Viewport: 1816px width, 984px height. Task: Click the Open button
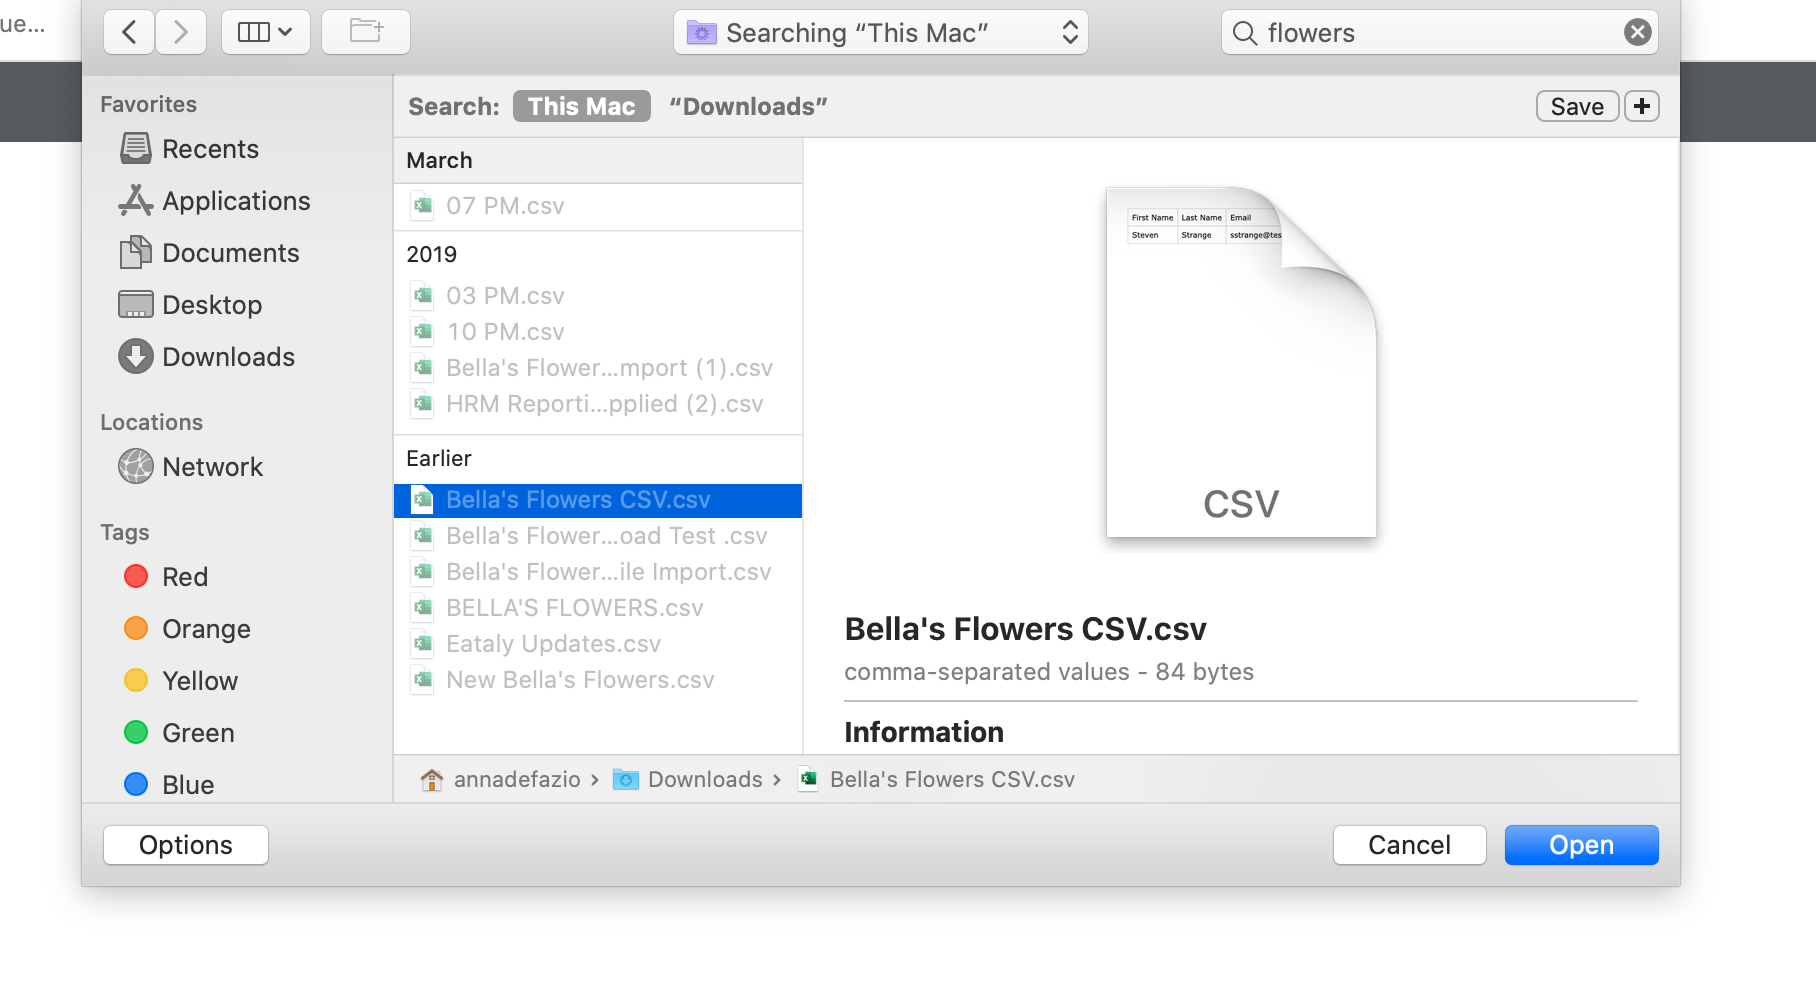(x=1581, y=845)
